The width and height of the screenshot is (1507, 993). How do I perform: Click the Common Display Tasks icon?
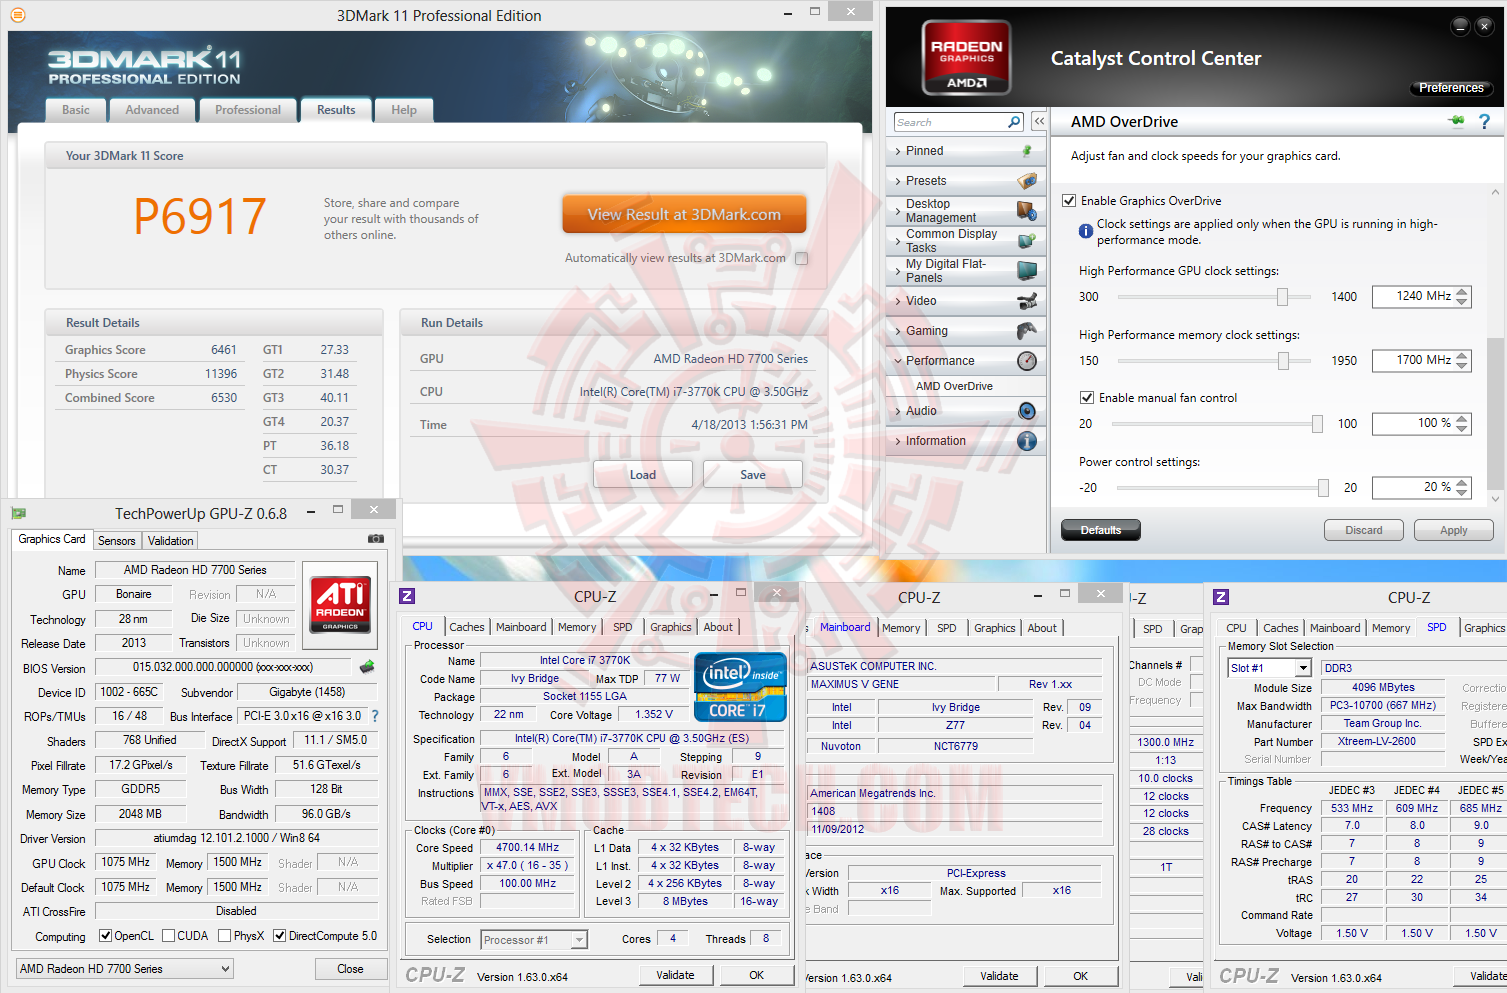click(1027, 241)
